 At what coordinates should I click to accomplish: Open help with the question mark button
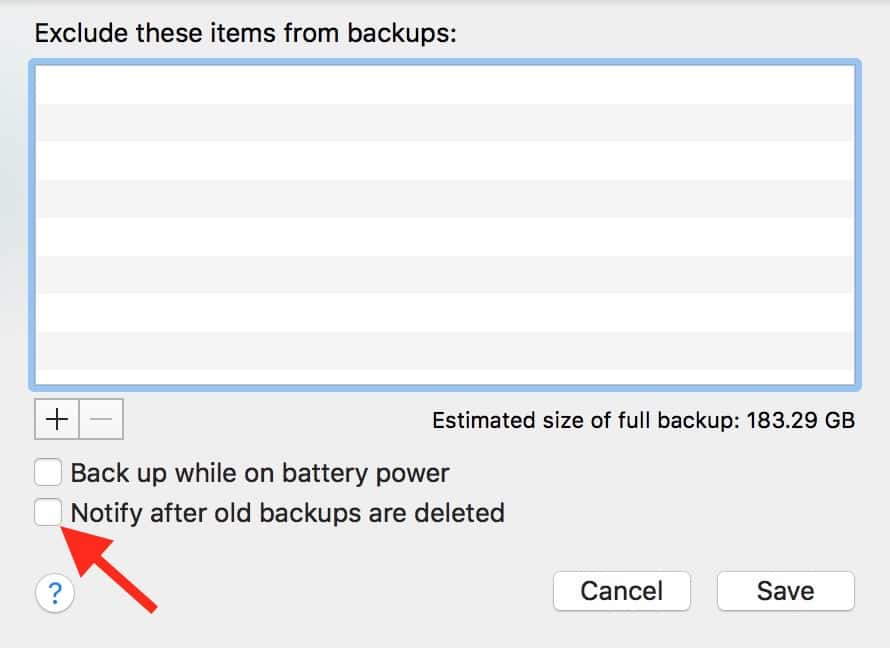click(x=54, y=593)
